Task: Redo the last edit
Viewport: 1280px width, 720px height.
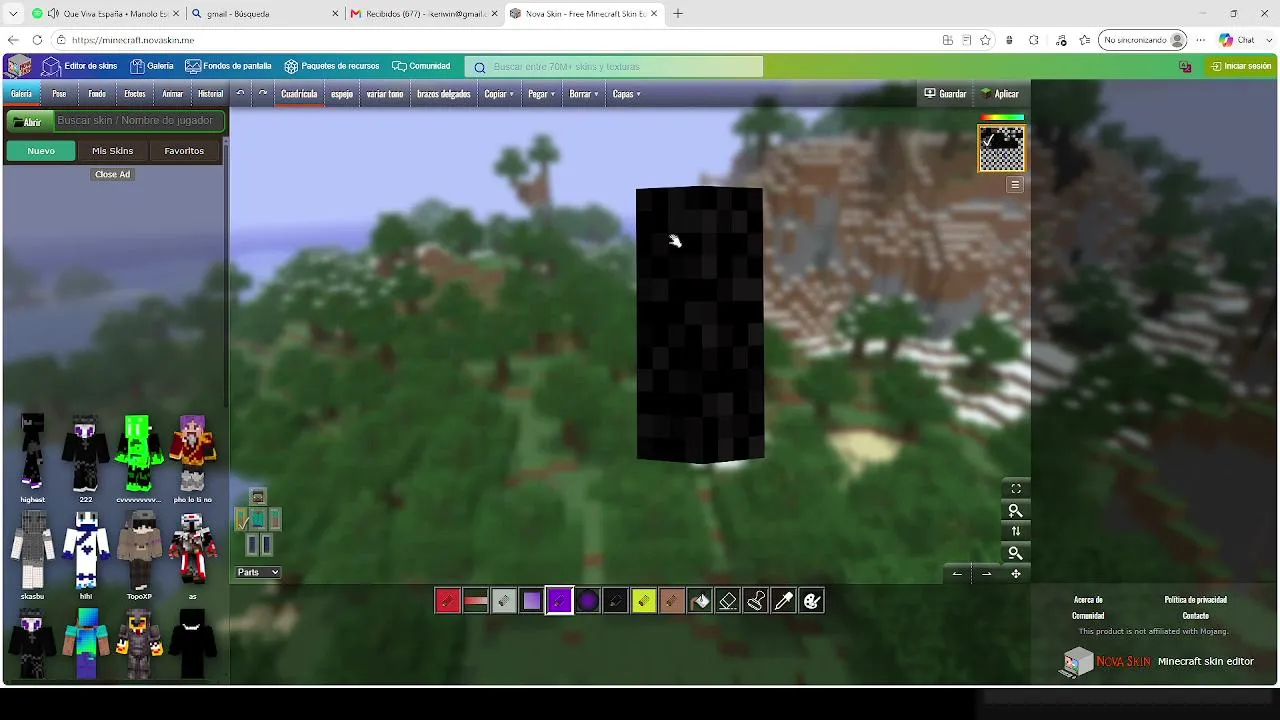Action: [x=263, y=94]
